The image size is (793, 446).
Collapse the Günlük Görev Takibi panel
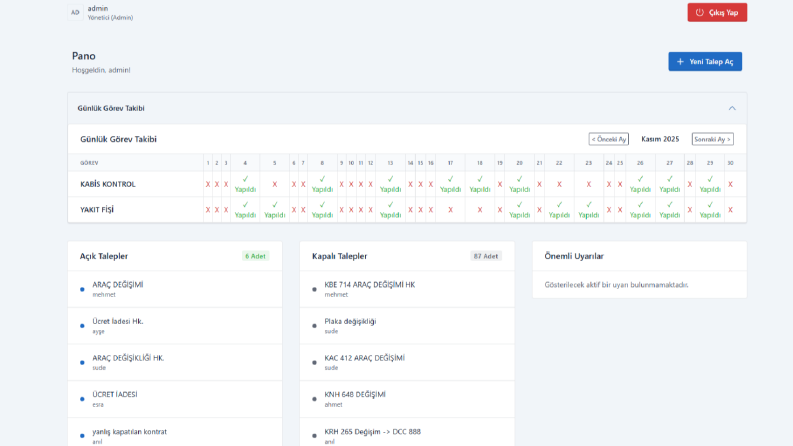pyautogui.click(x=732, y=108)
